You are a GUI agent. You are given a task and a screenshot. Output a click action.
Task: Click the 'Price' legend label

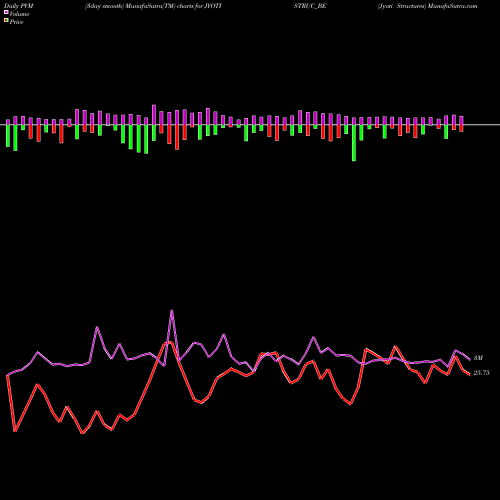tap(16, 22)
